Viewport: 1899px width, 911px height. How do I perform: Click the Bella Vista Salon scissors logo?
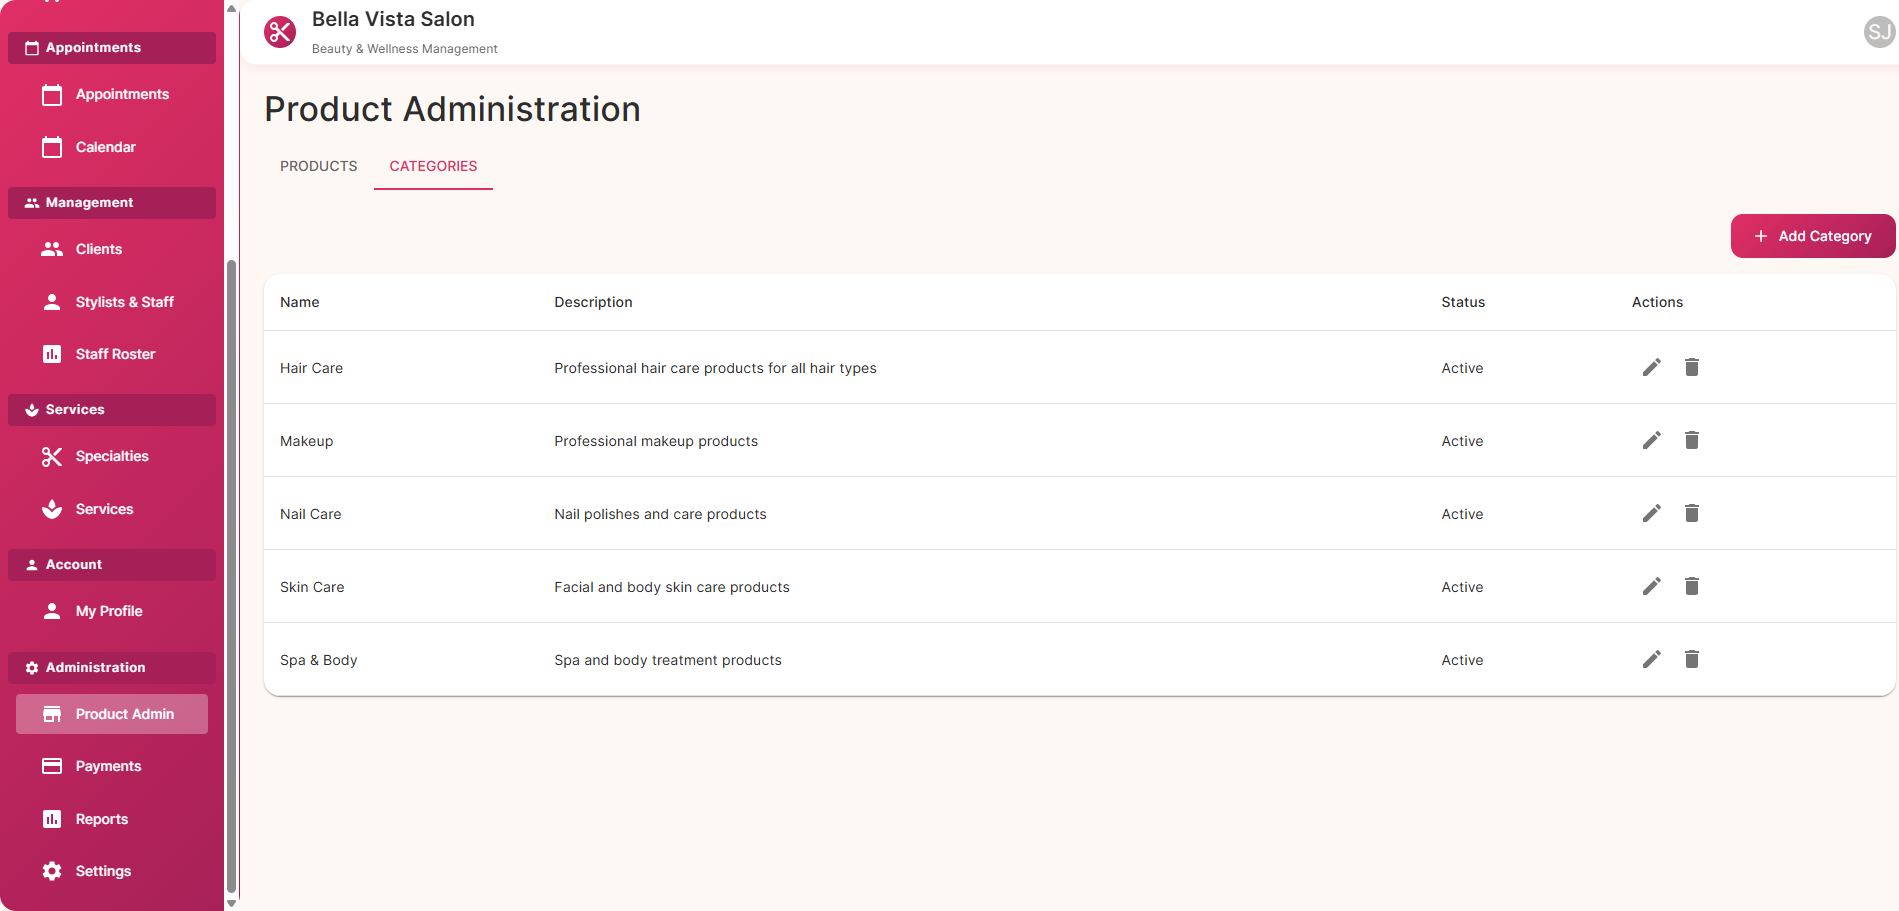pos(280,32)
